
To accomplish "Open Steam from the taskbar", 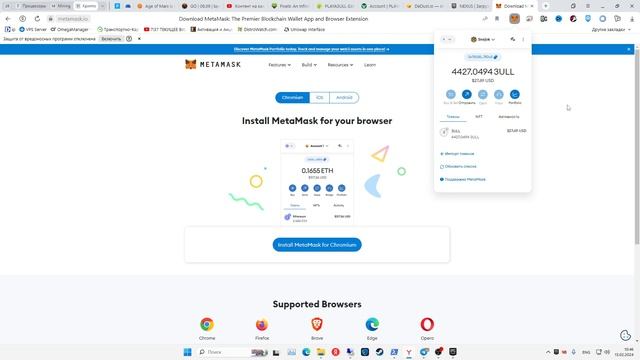I will [379, 352].
